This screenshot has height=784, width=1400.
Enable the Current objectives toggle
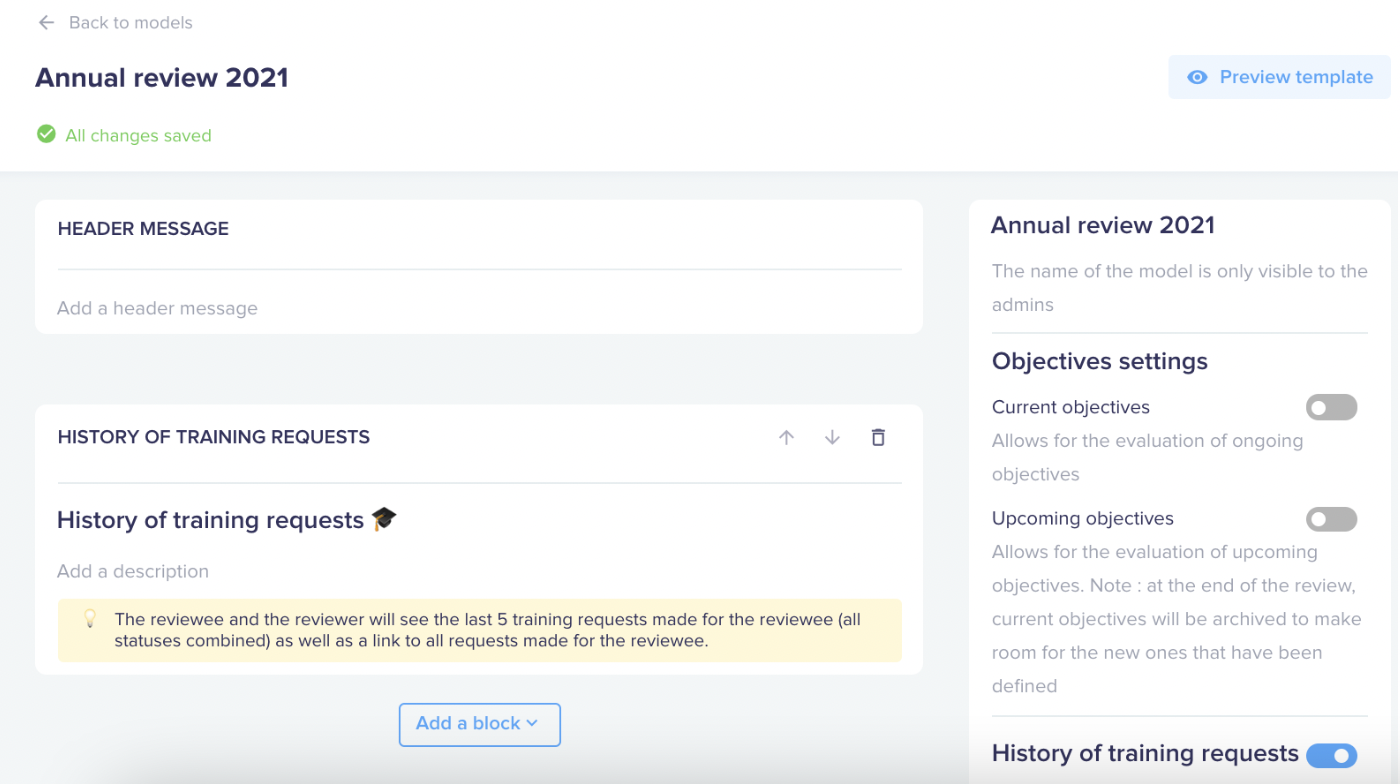(x=1331, y=407)
